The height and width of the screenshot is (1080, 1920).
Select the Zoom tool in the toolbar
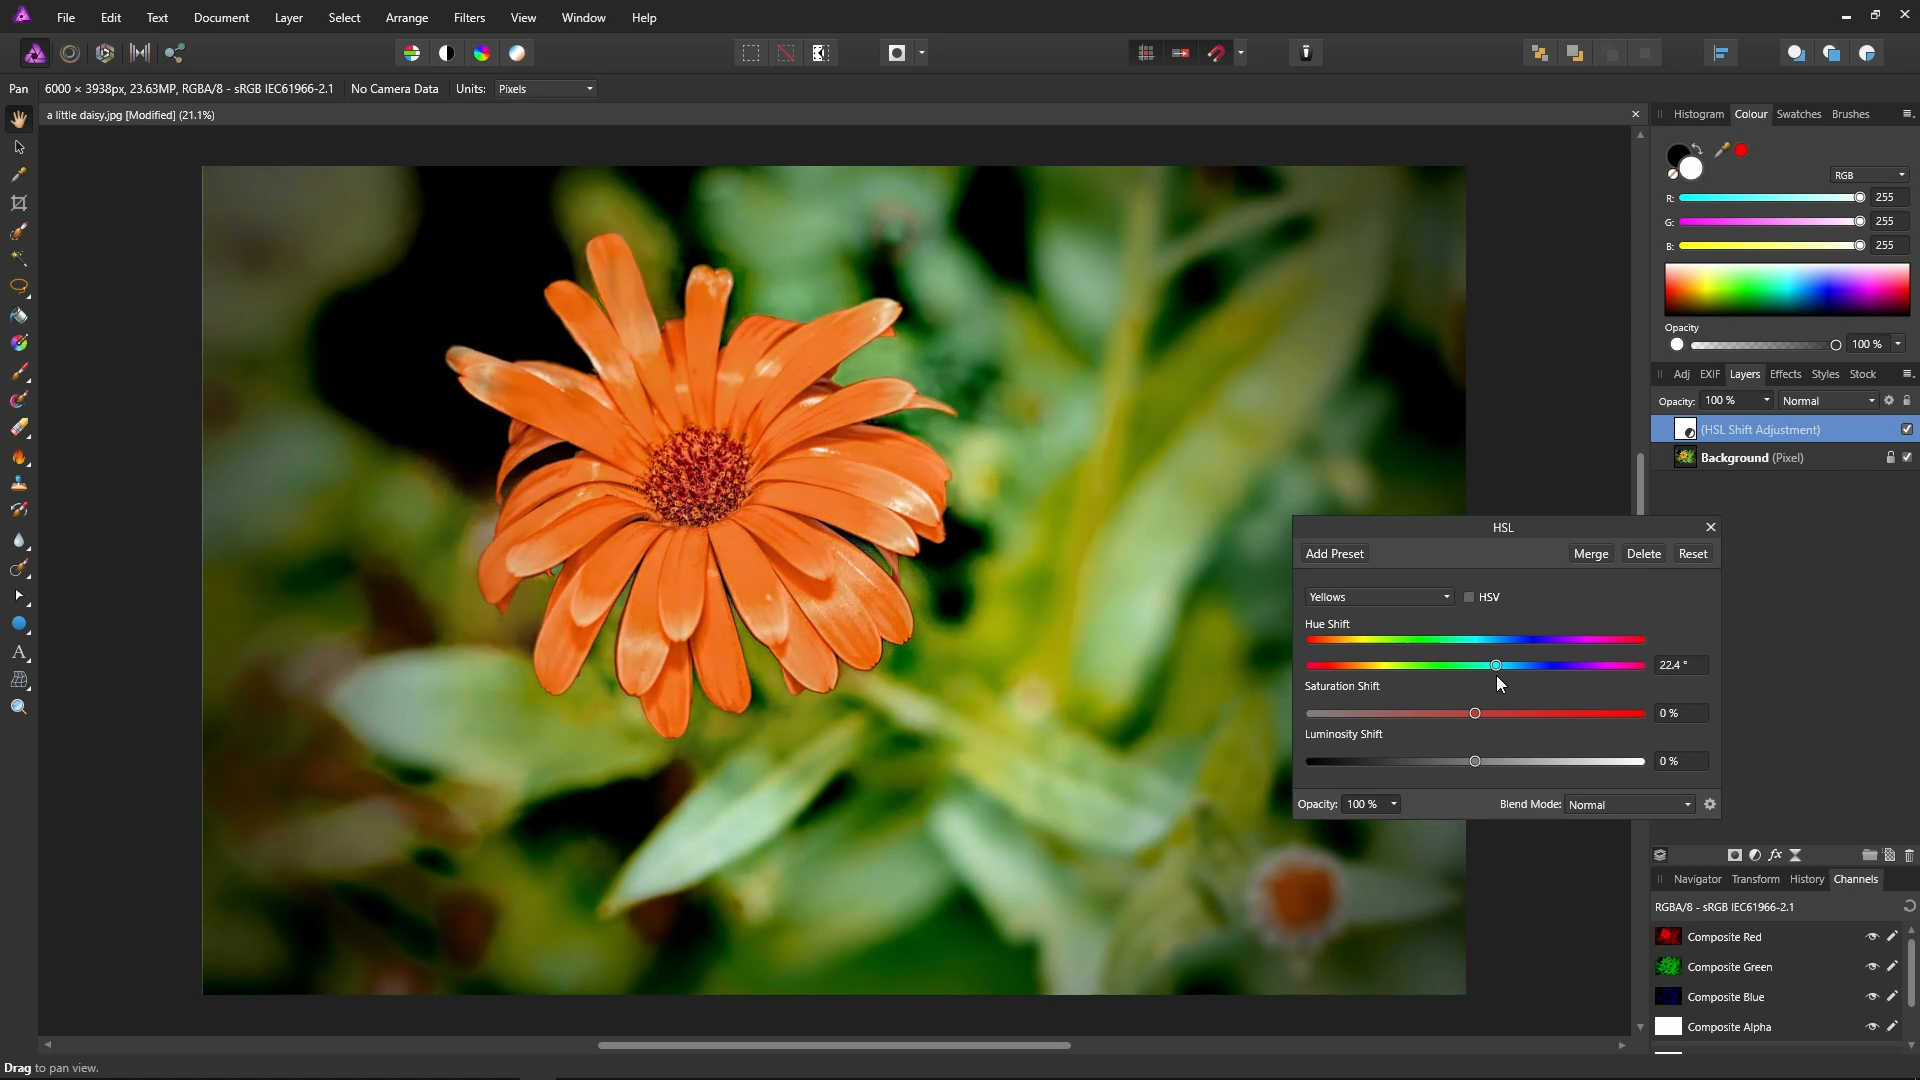point(19,707)
